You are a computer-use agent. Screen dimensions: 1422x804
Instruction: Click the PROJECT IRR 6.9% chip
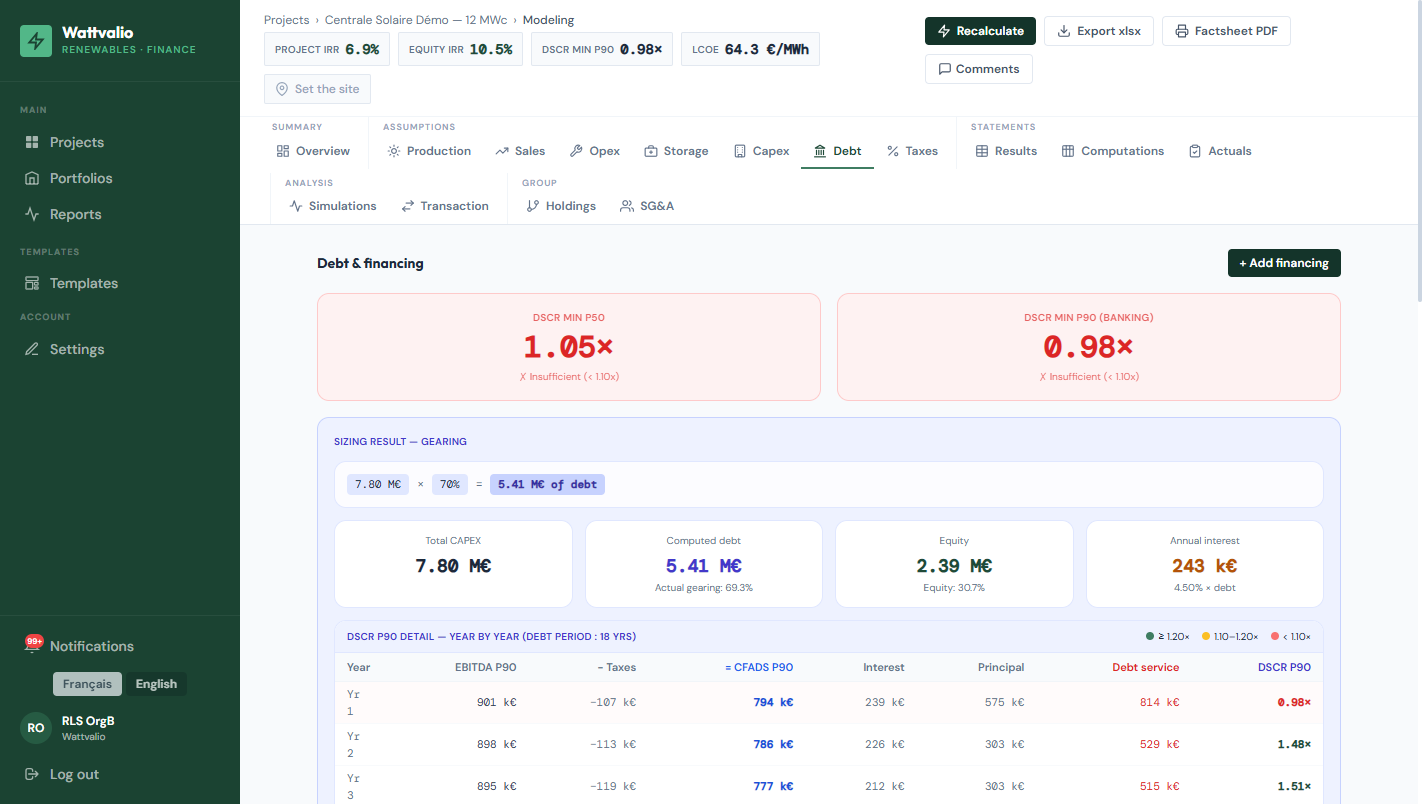pyautogui.click(x=327, y=49)
